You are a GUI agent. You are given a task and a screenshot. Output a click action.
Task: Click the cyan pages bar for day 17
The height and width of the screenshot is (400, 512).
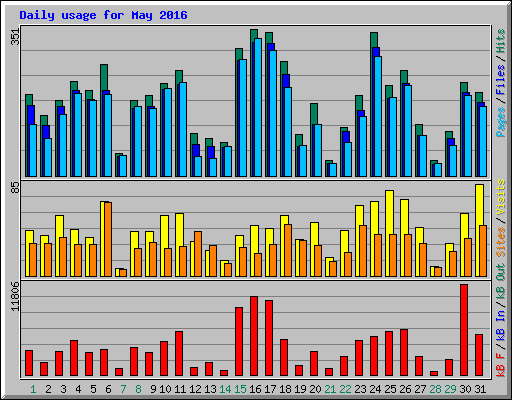pos(273,113)
